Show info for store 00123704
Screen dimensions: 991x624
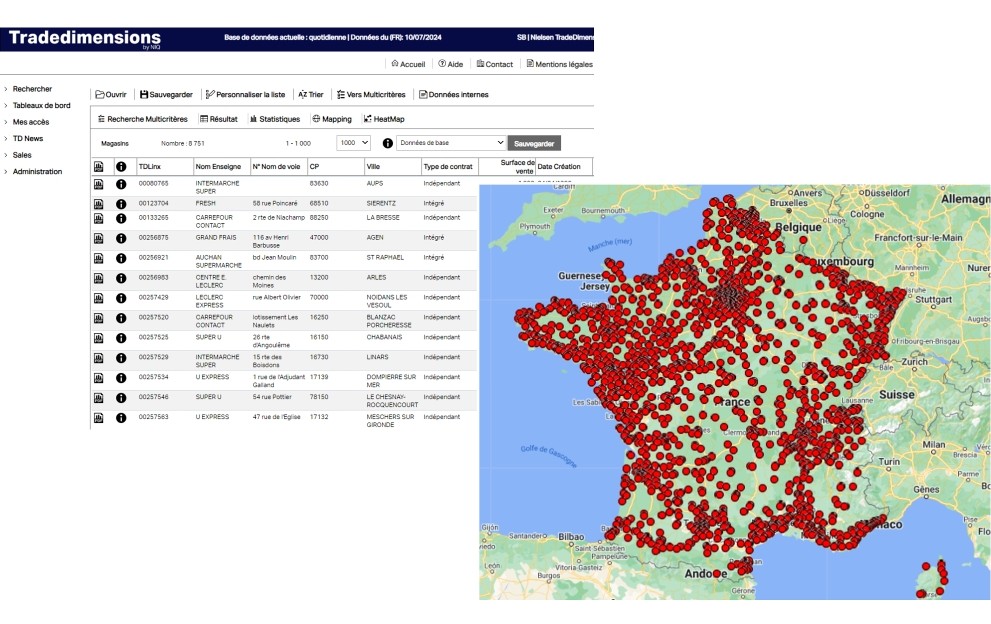[x=121, y=204]
